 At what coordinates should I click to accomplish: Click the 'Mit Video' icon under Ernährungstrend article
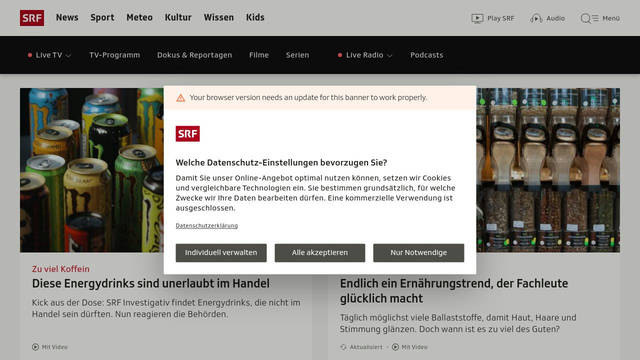pyautogui.click(x=395, y=347)
